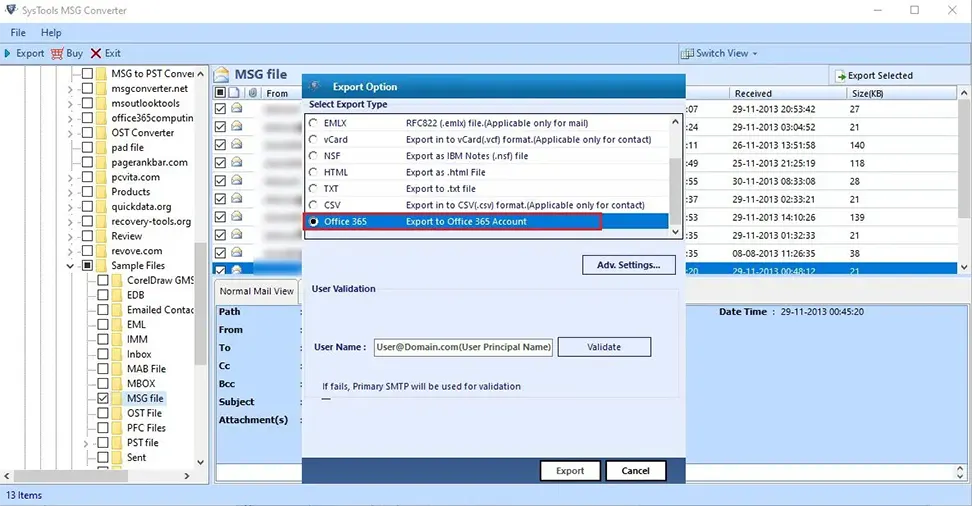Click the folder tree scroll up arrow

point(200,74)
